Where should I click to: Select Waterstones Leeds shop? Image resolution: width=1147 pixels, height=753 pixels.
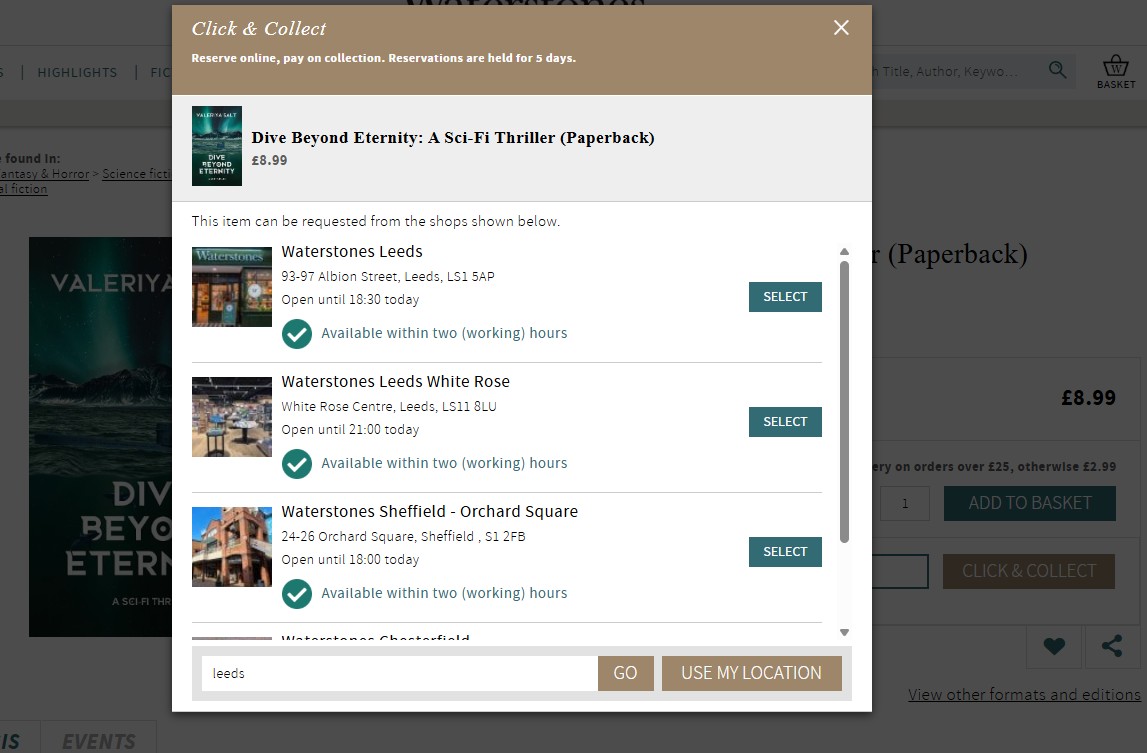click(785, 296)
